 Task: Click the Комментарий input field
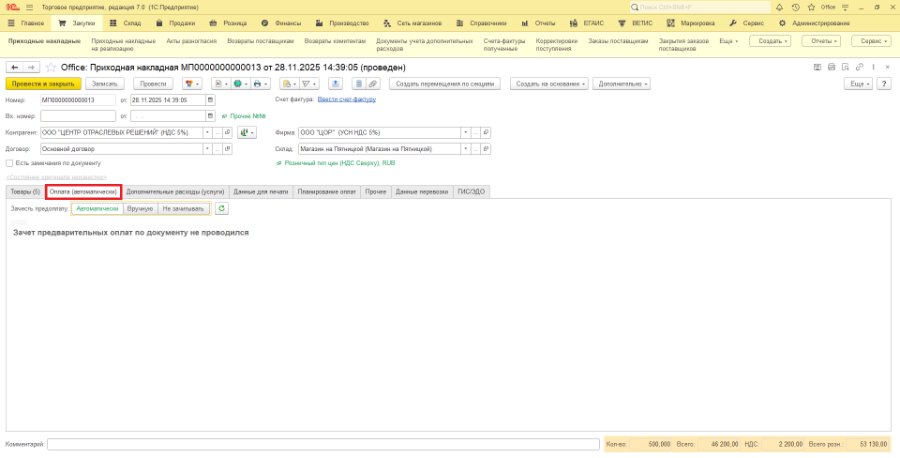[323, 444]
